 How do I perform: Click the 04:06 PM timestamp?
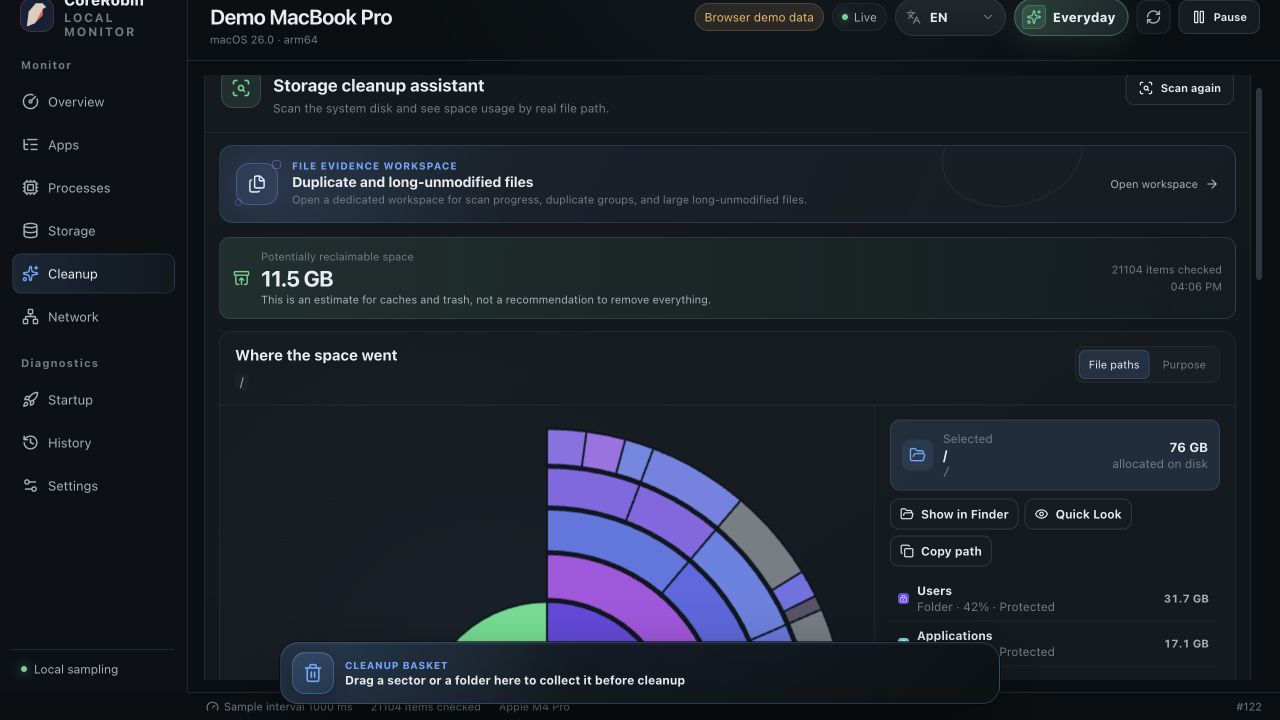point(1196,287)
